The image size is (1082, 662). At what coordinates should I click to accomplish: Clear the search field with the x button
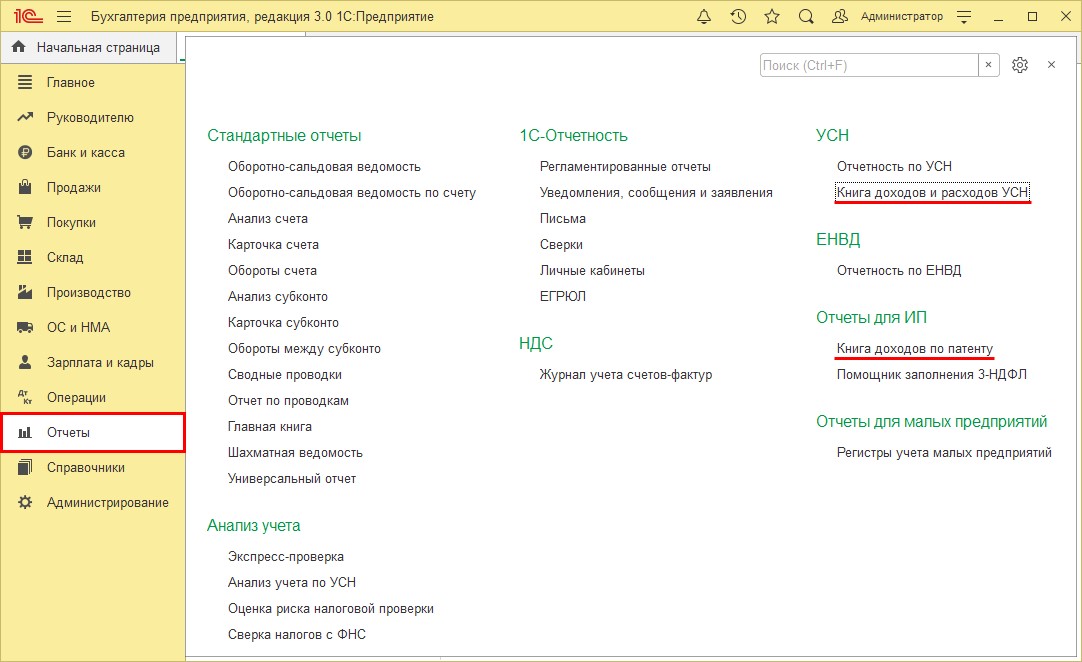click(x=989, y=65)
